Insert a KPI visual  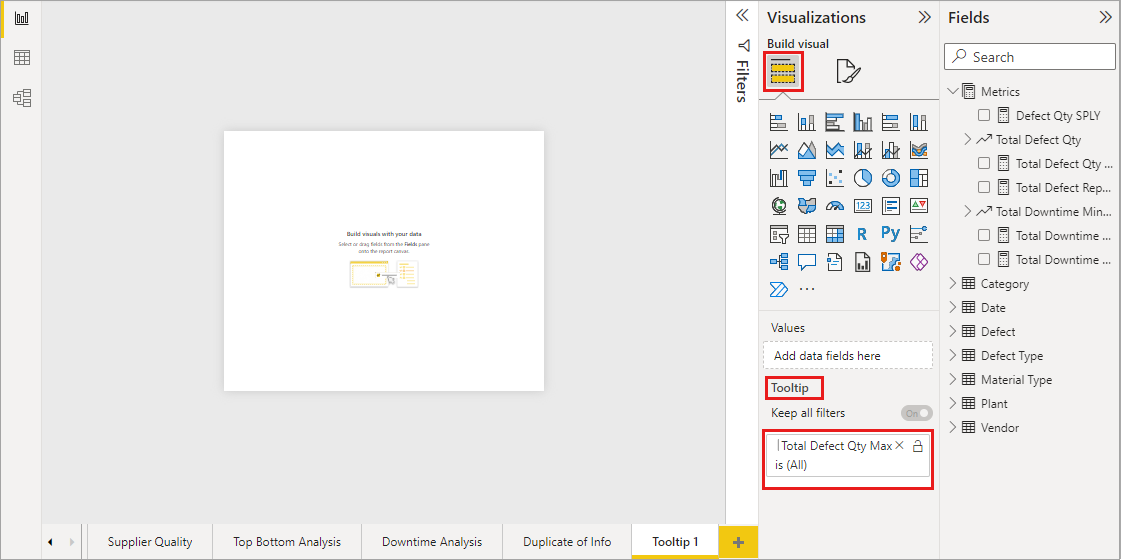(x=919, y=206)
